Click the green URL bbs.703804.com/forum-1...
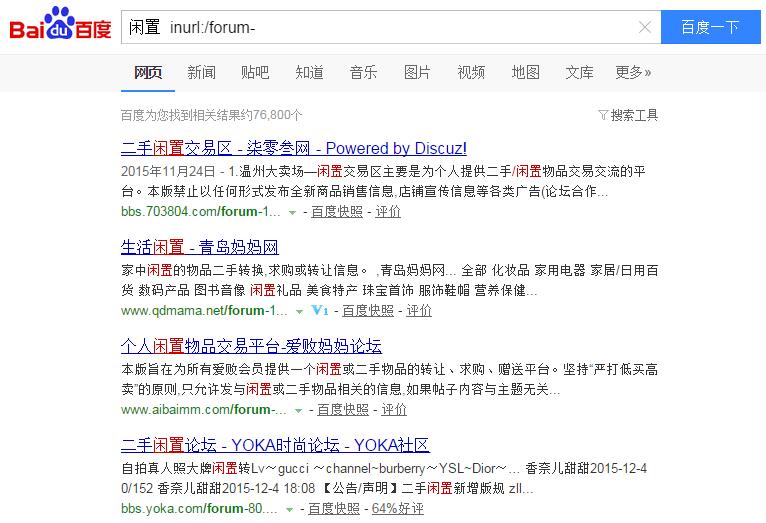Screen dimensions: 766x523 pos(201,211)
